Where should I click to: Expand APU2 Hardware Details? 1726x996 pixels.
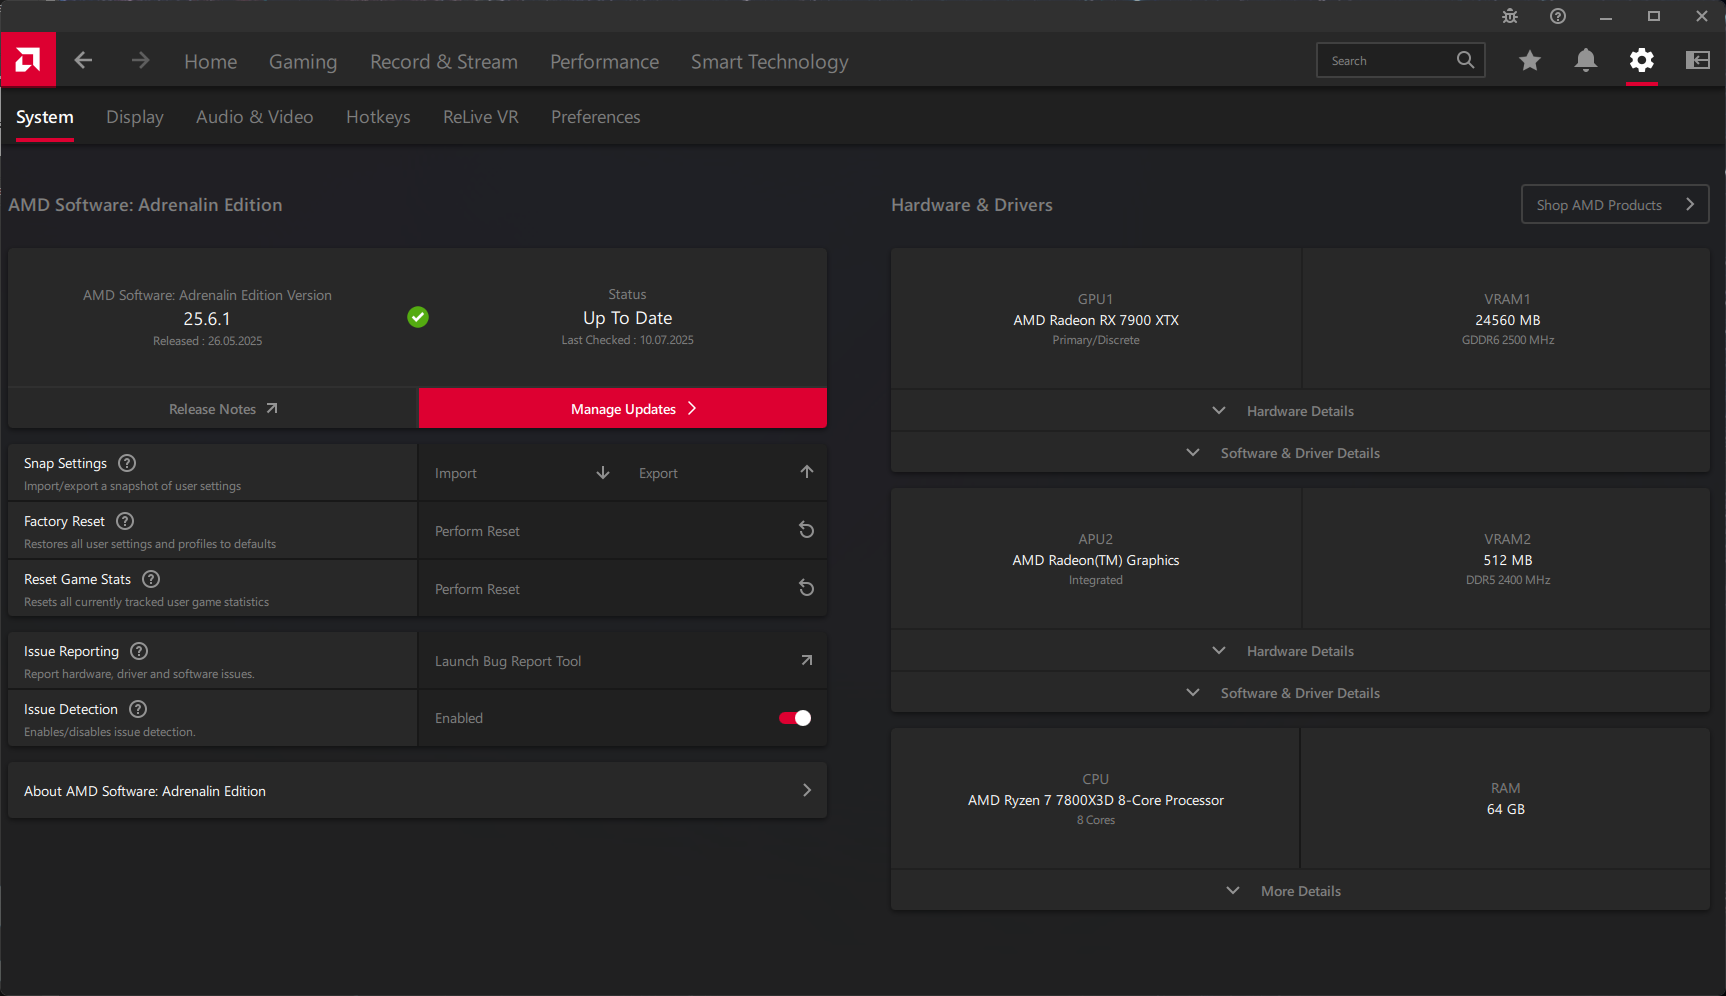pos(1300,651)
